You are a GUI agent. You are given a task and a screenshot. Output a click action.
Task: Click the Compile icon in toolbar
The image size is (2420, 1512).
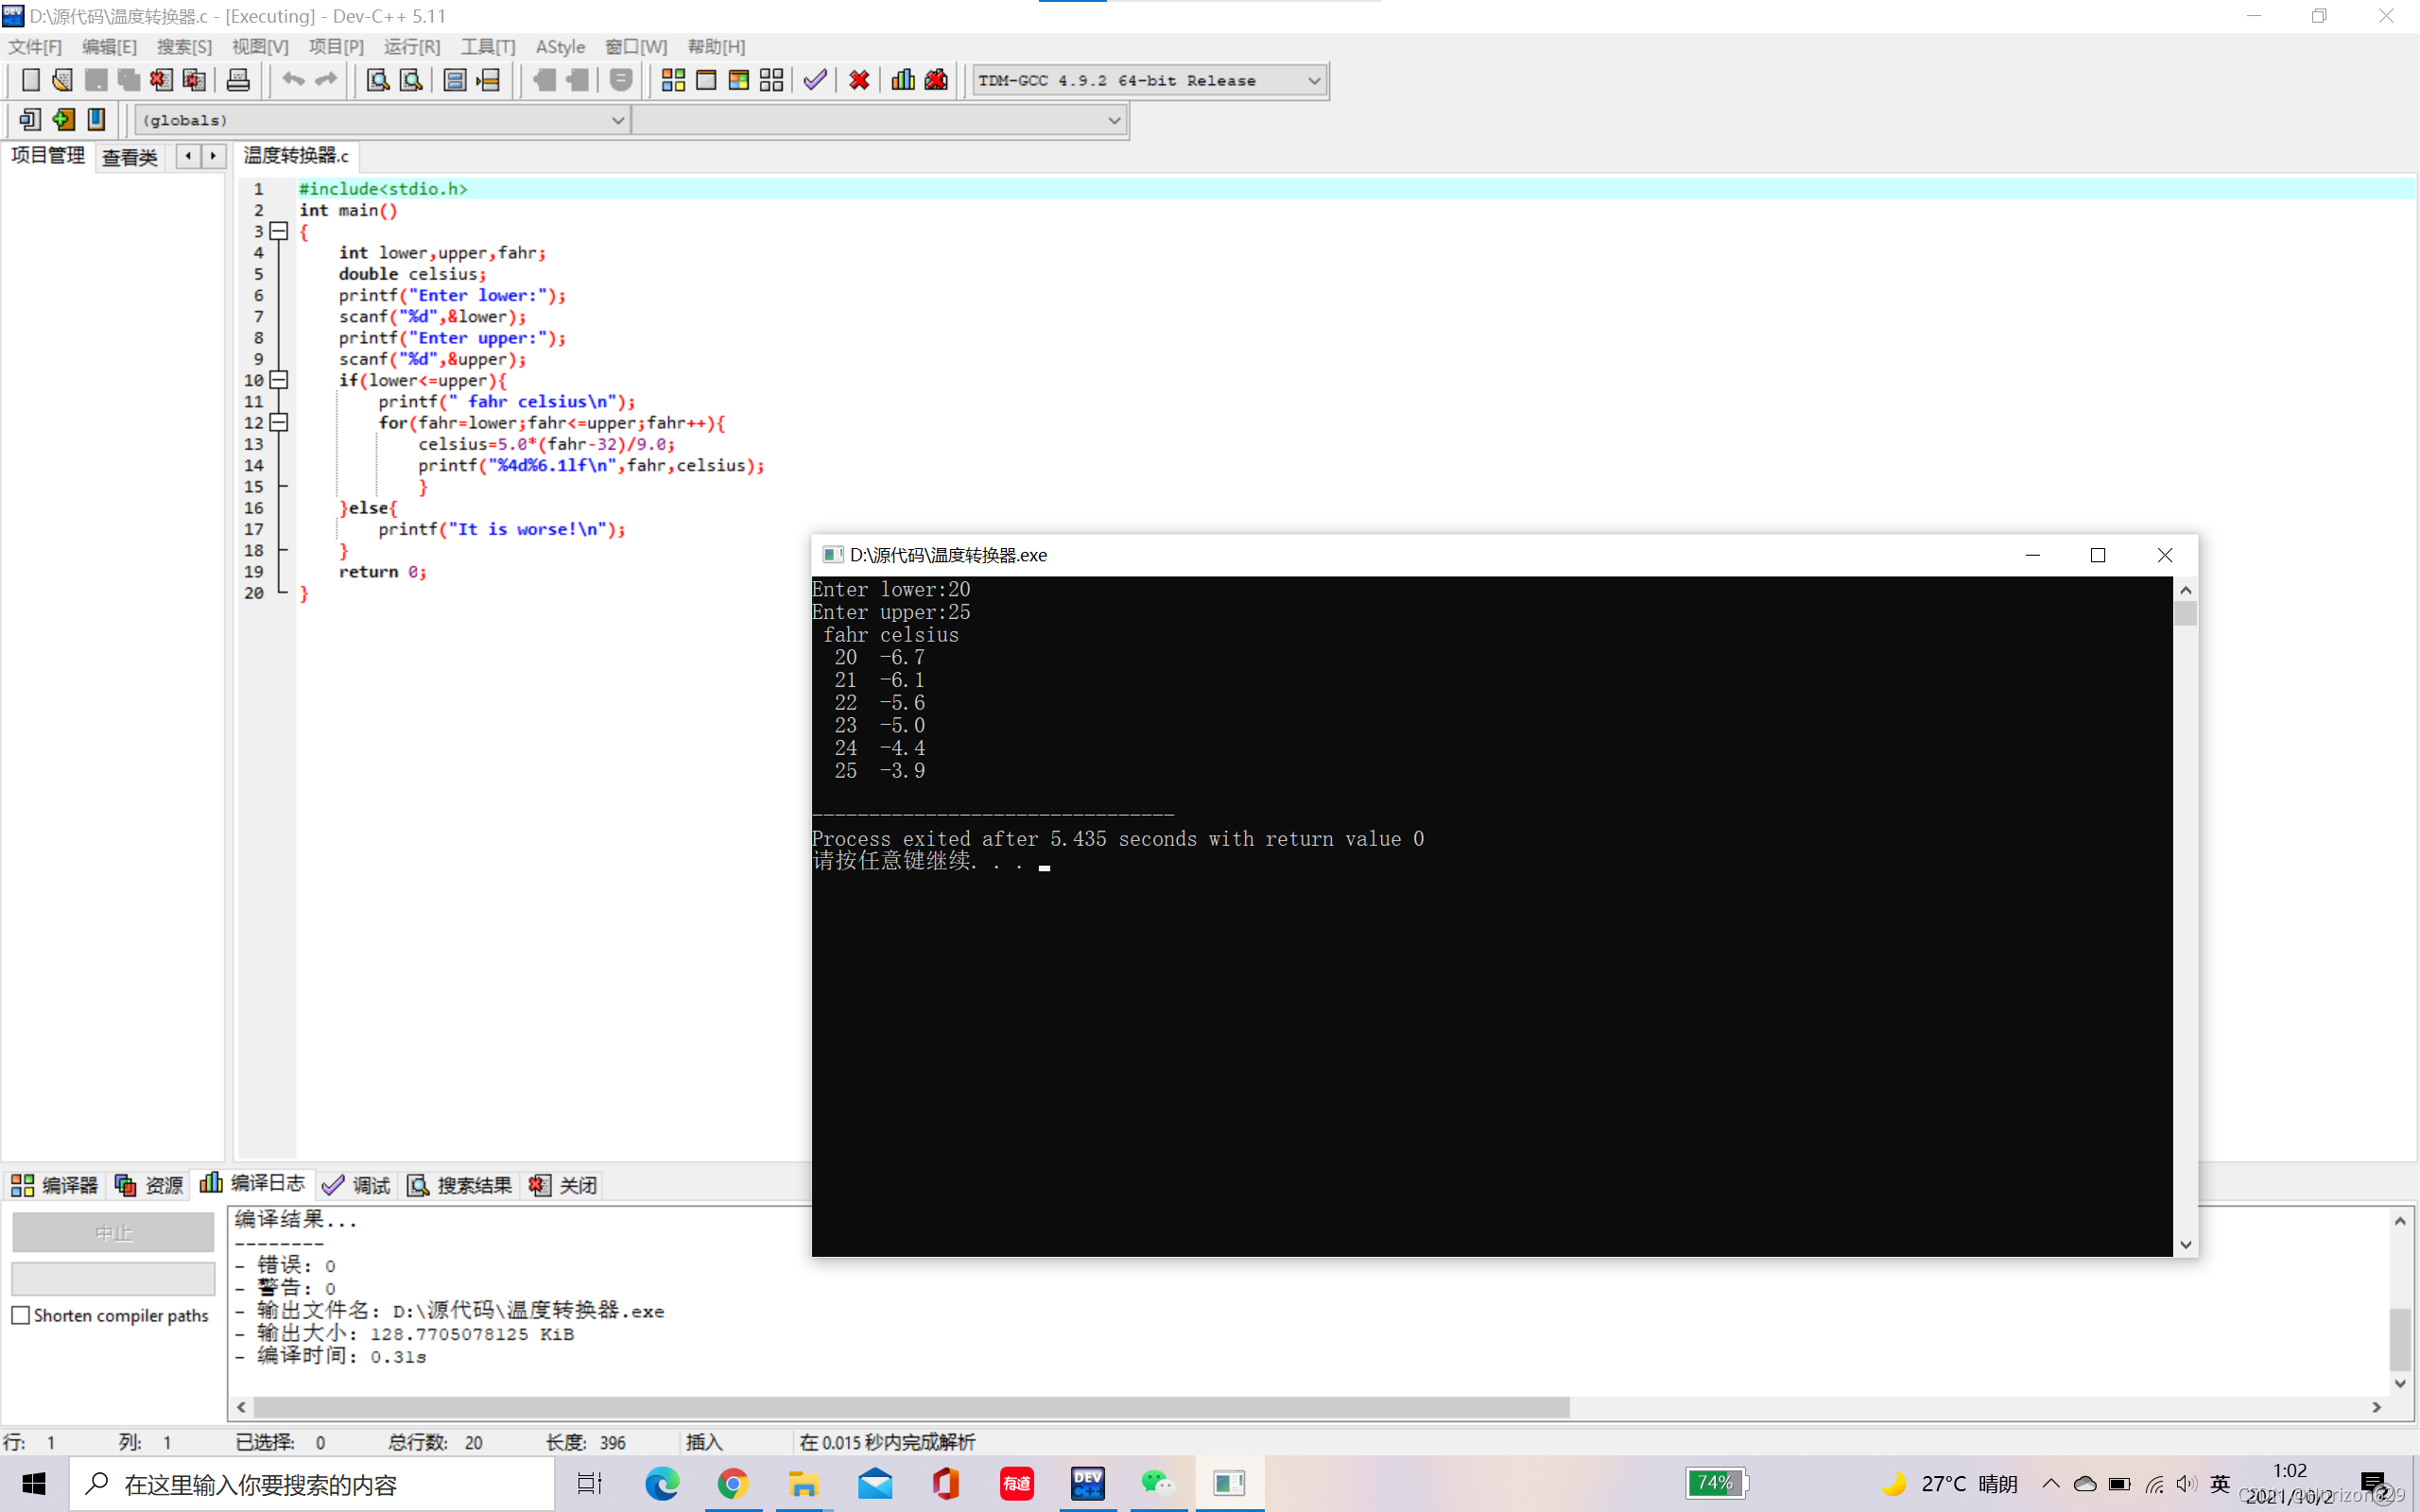(x=673, y=80)
